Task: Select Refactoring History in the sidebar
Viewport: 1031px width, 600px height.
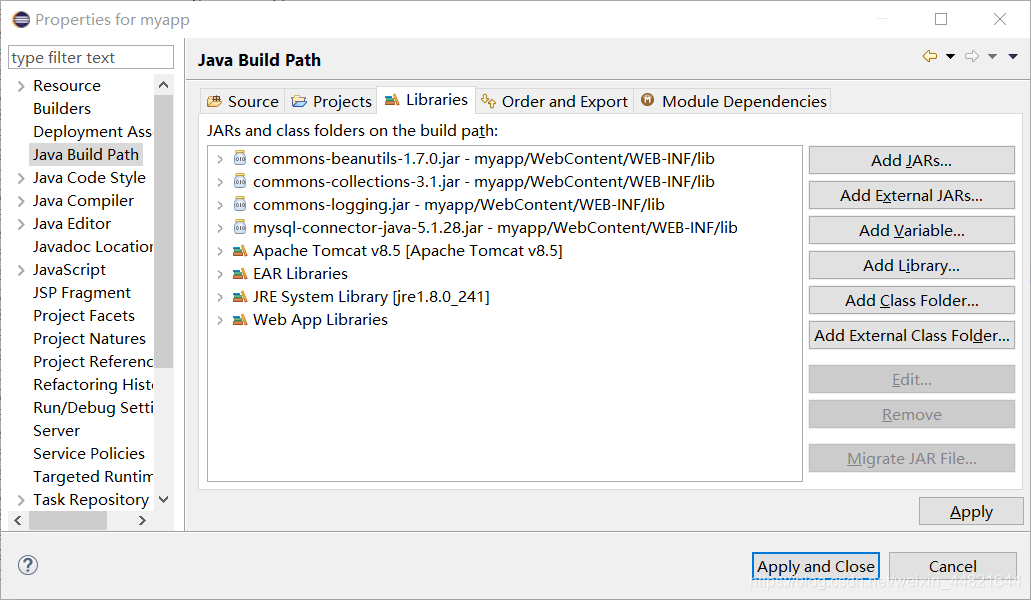Action: click(x=92, y=384)
